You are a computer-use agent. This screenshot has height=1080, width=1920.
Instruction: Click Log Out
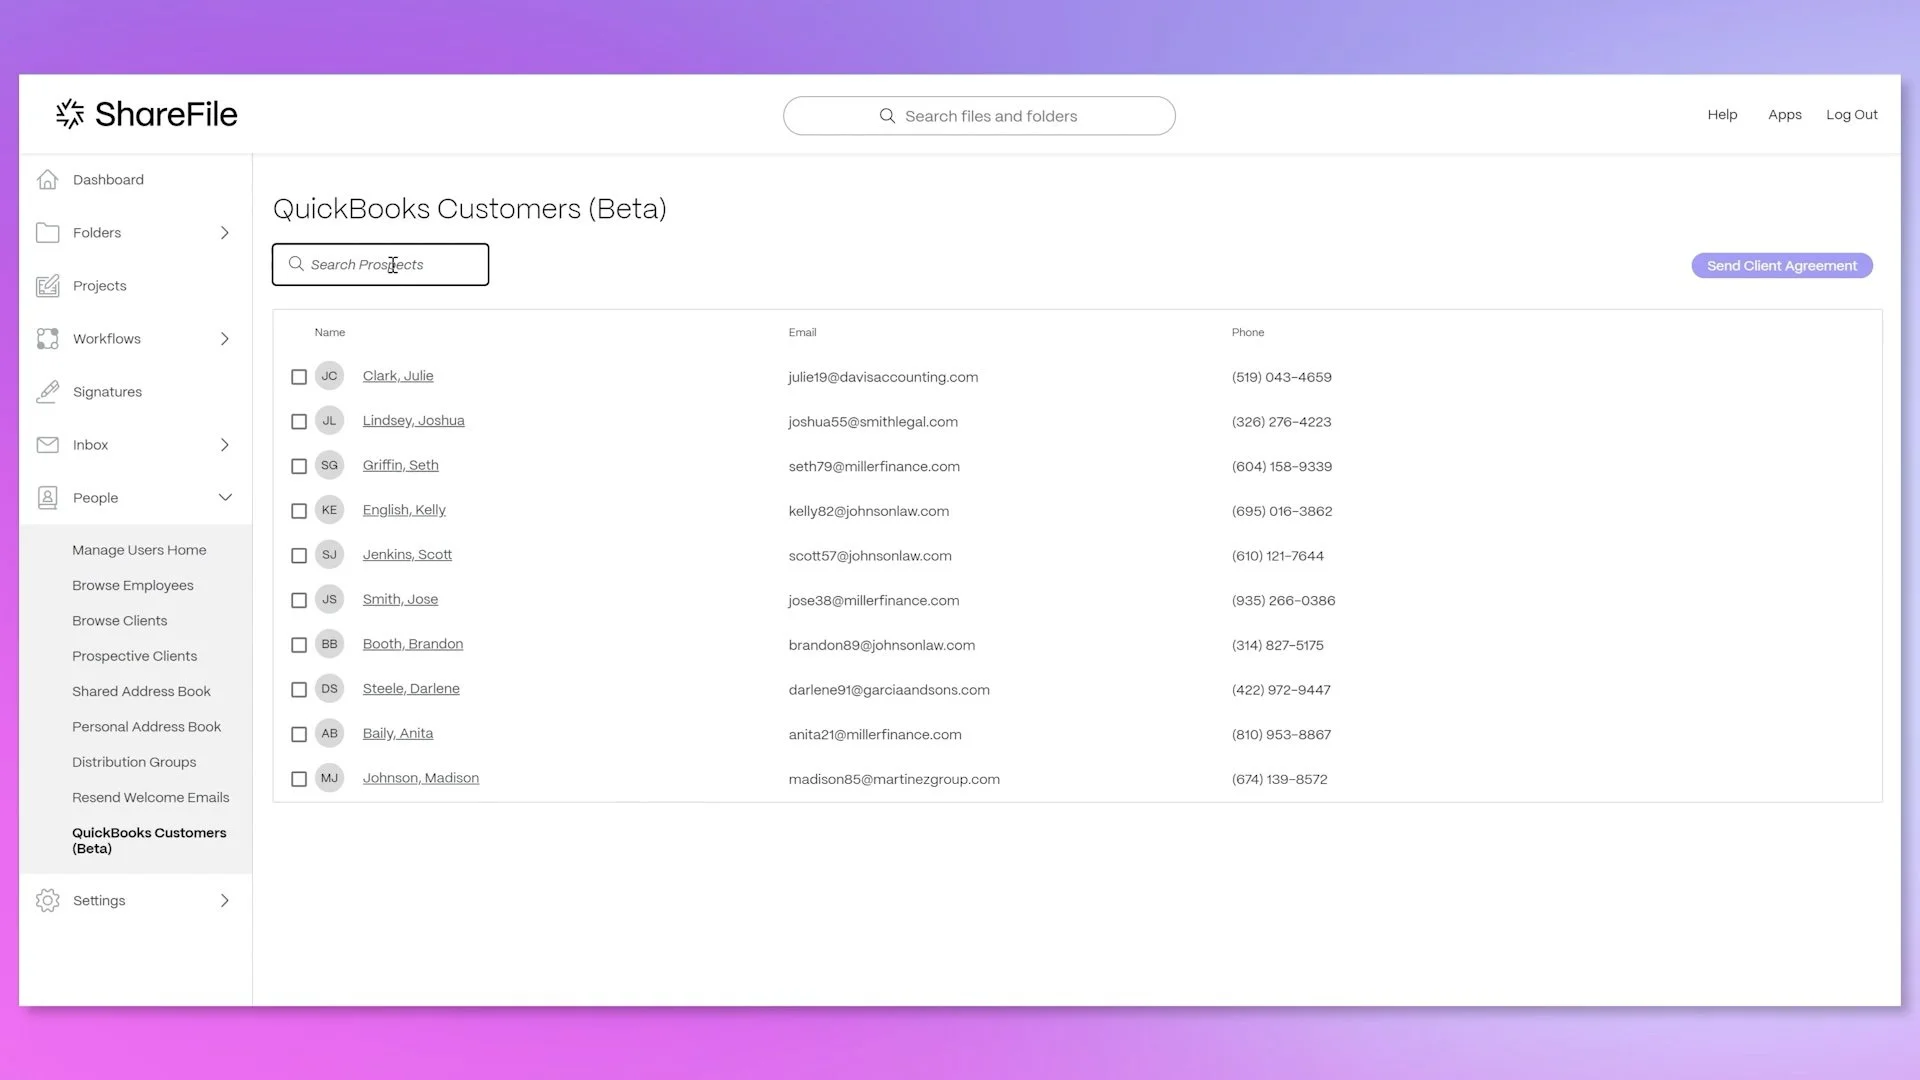tap(1851, 115)
